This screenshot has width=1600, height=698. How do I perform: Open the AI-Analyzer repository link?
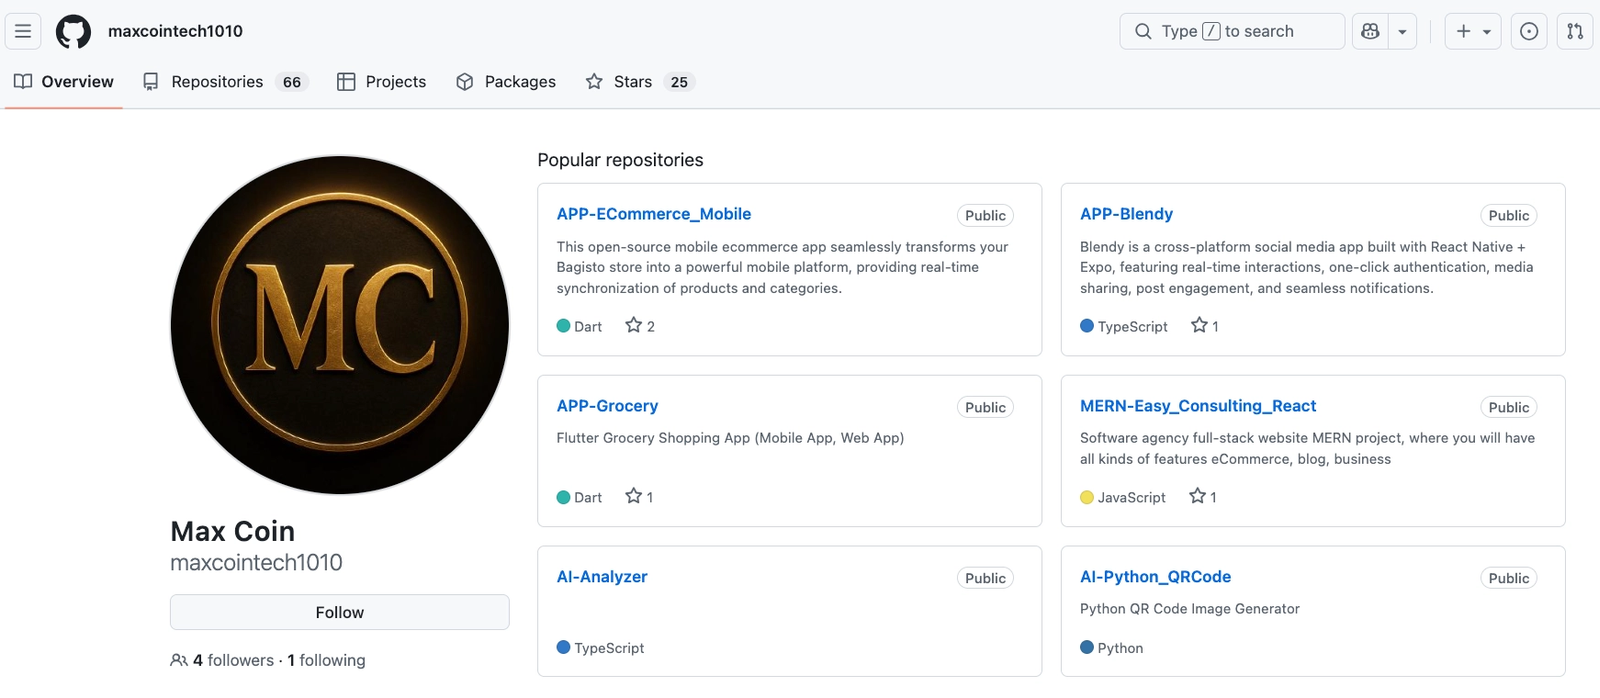click(x=602, y=577)
